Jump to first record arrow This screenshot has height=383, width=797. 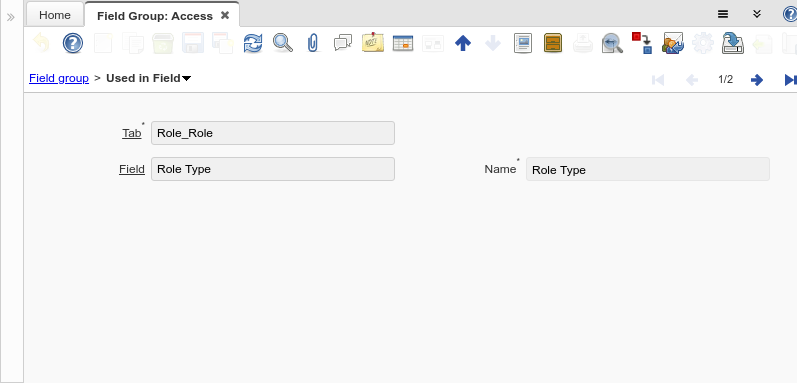point(658,80)
